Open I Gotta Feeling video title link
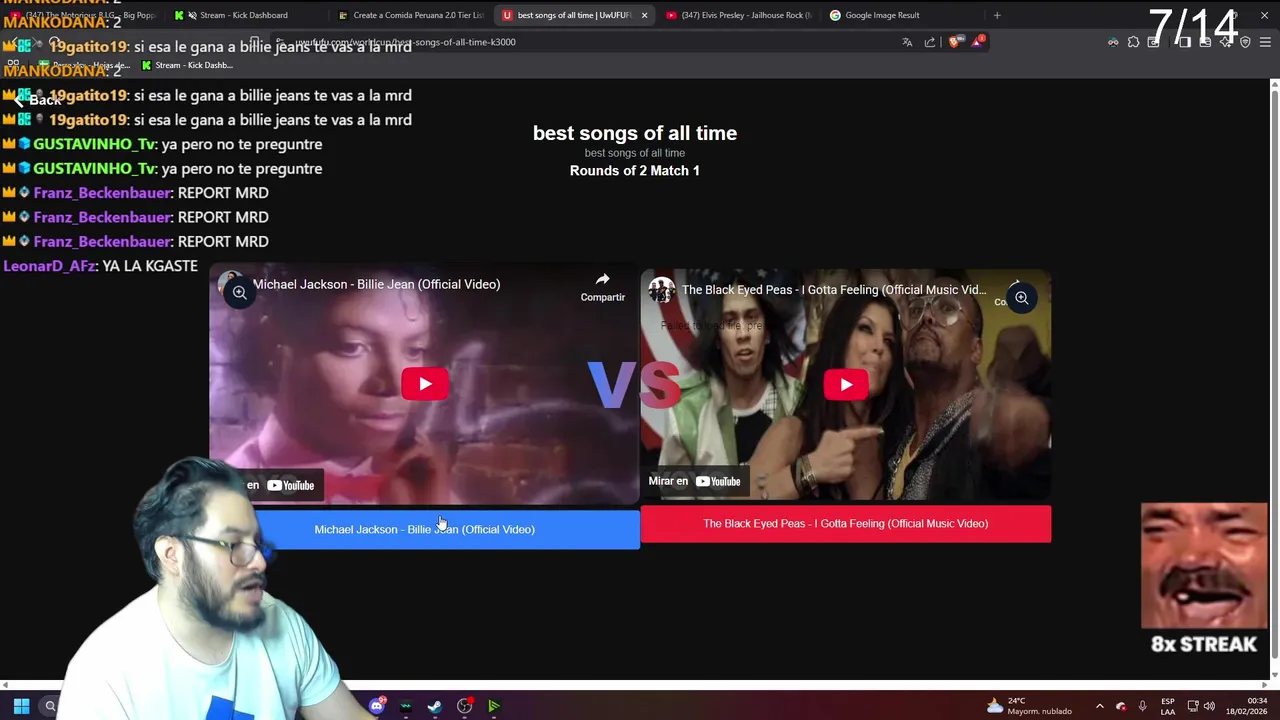1280x720 pixels. coord(833,290)
